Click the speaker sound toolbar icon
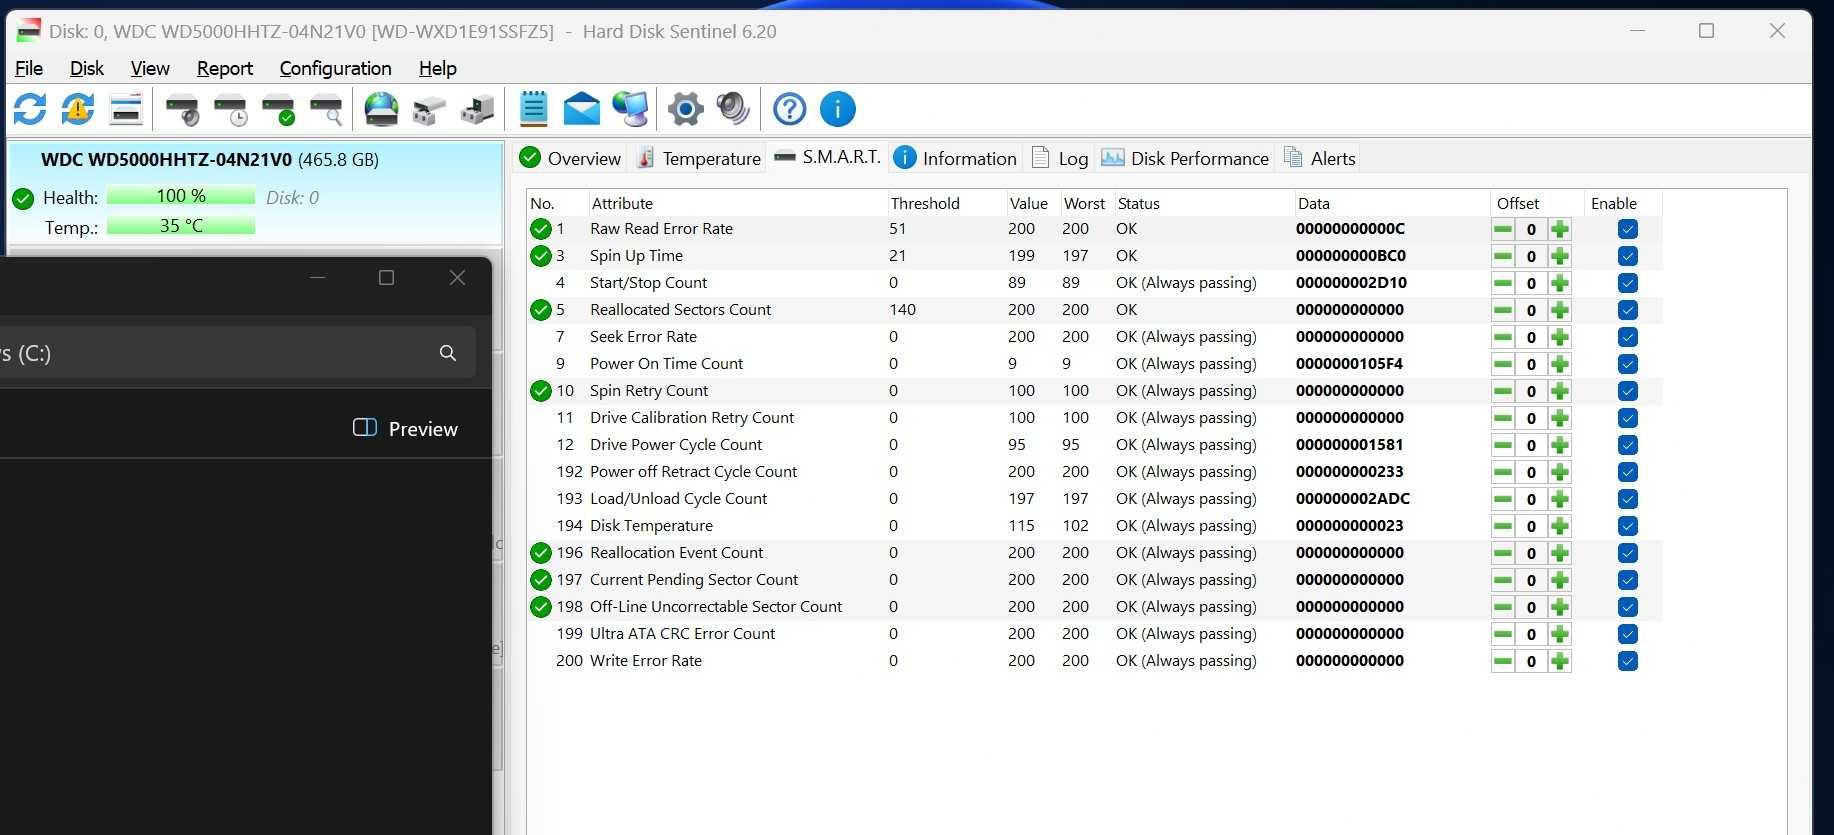1834x835 pixels. [733, 109]
